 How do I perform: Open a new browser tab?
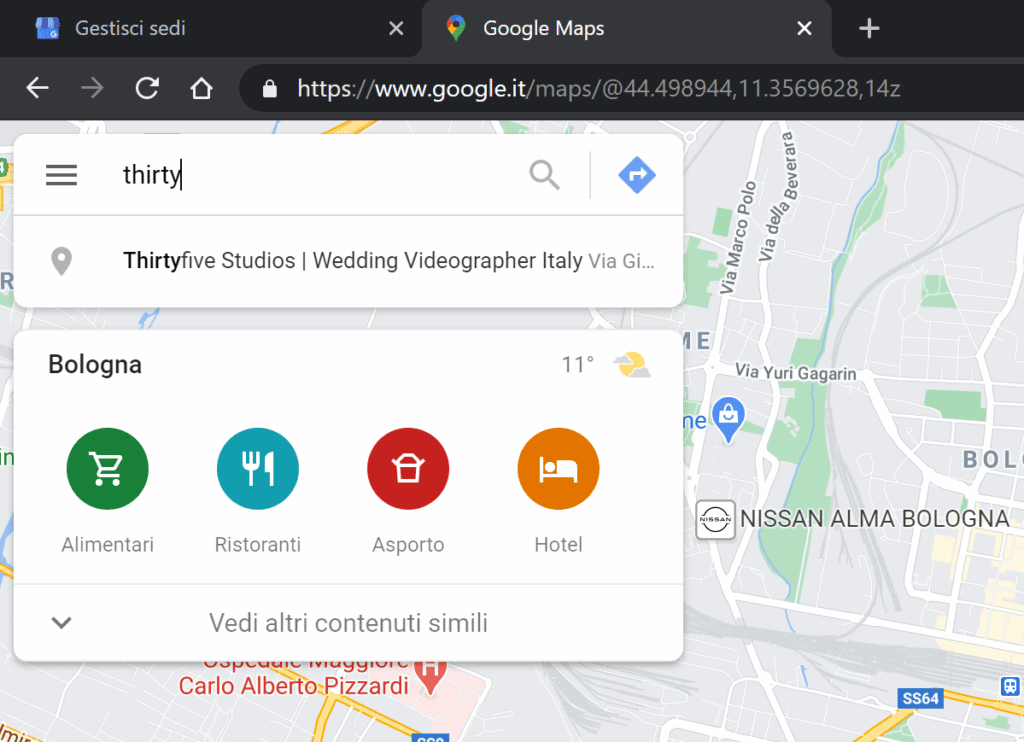[x=869, y=28]
